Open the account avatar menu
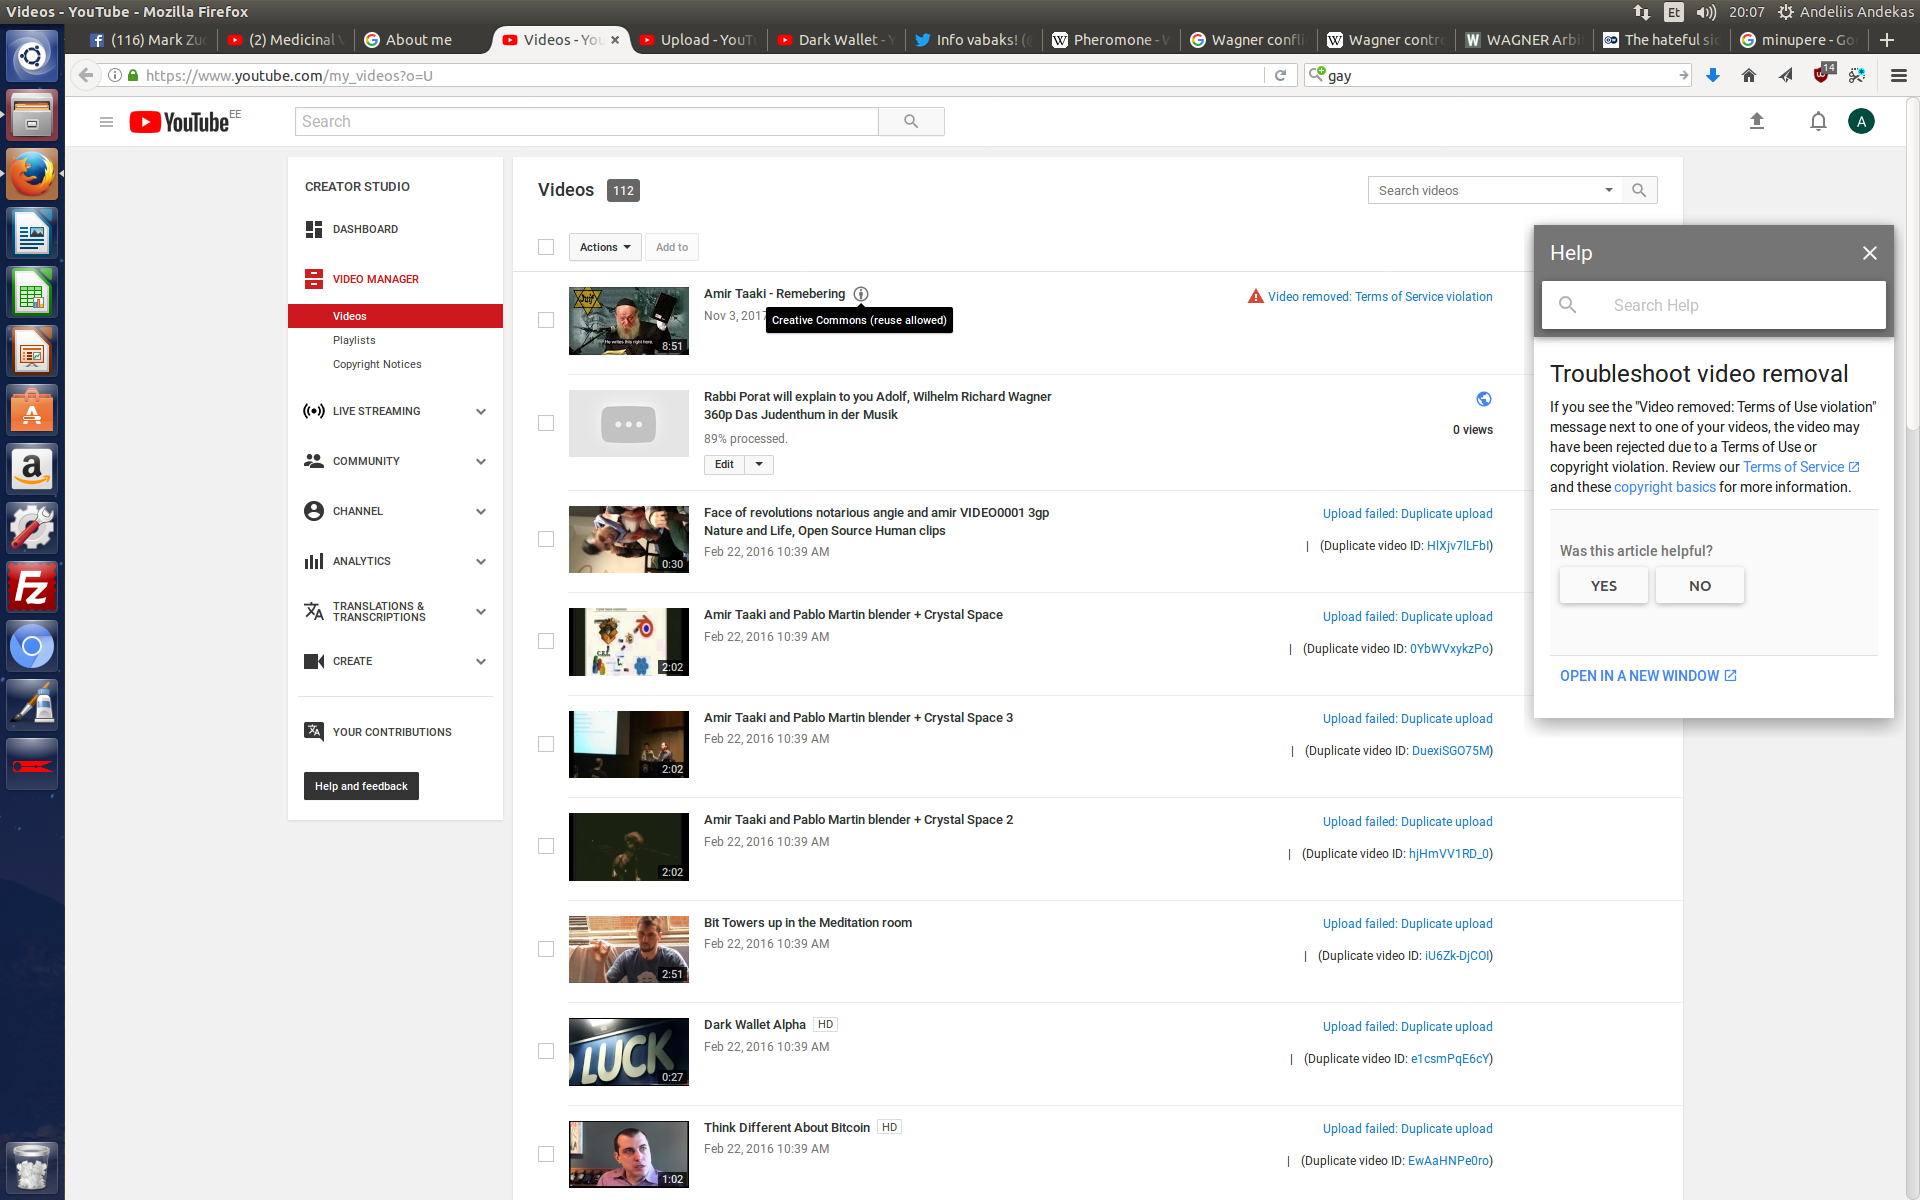This screenshot has height=1200, width=1920. coord(1861,121)
